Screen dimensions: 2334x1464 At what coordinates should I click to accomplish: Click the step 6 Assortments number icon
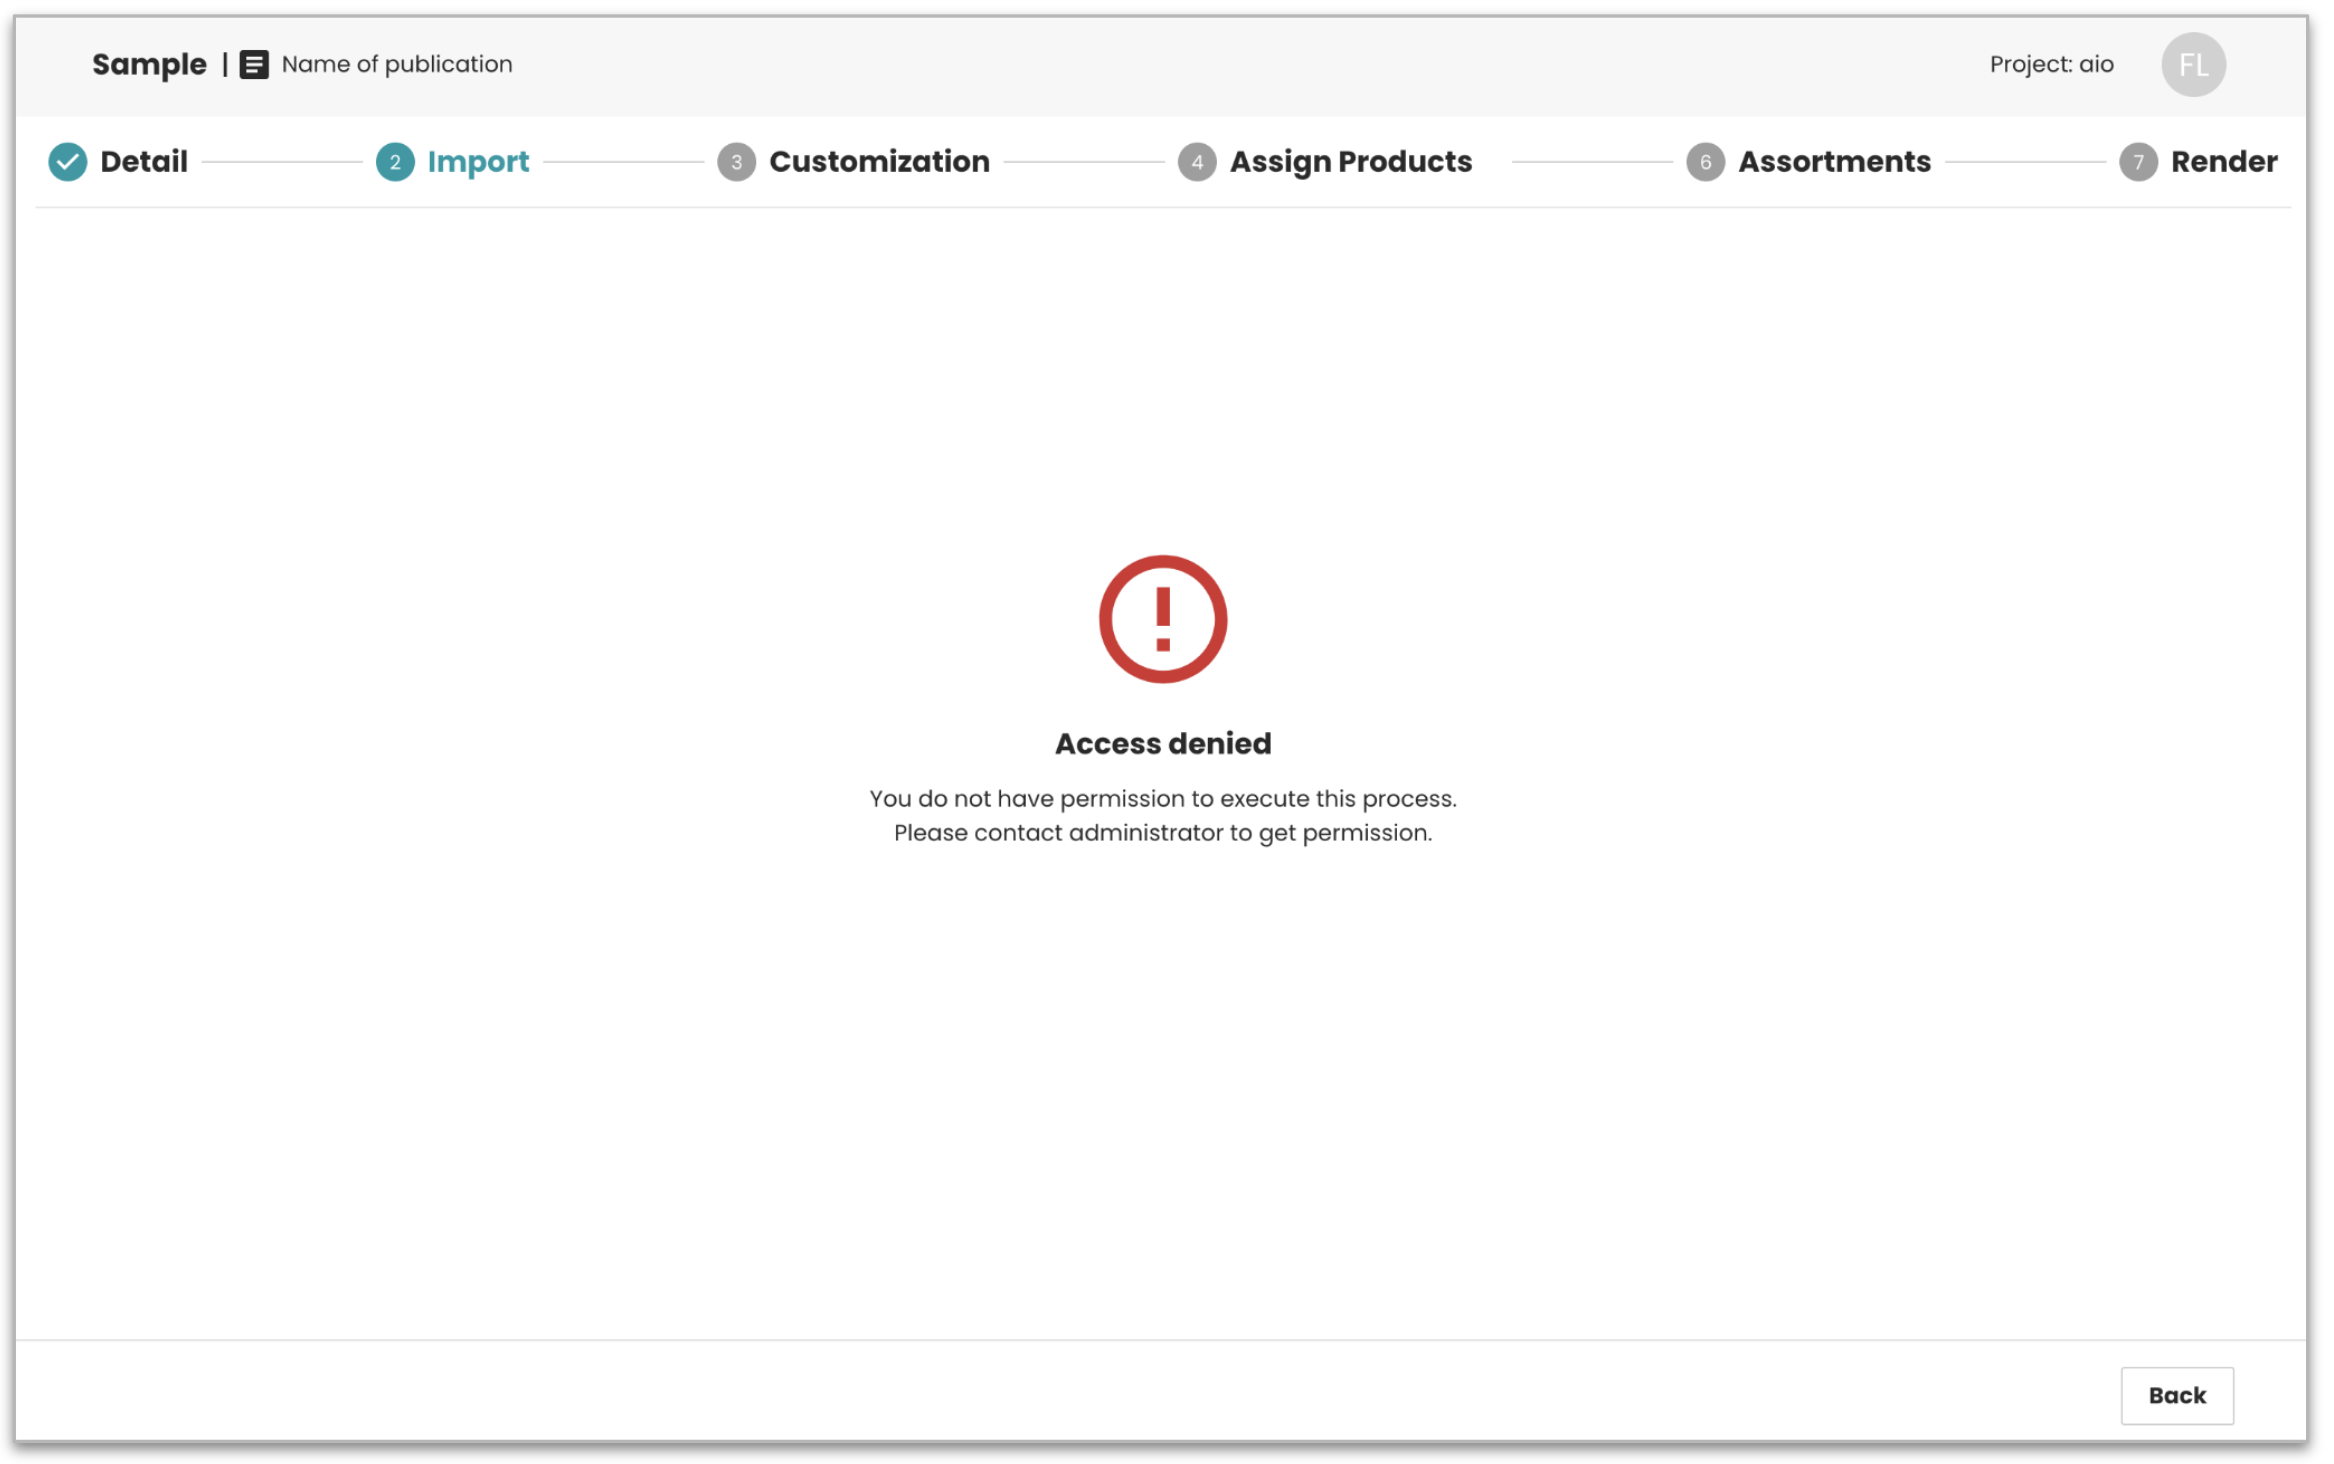pyautogui.click(x=1705, y=162)
